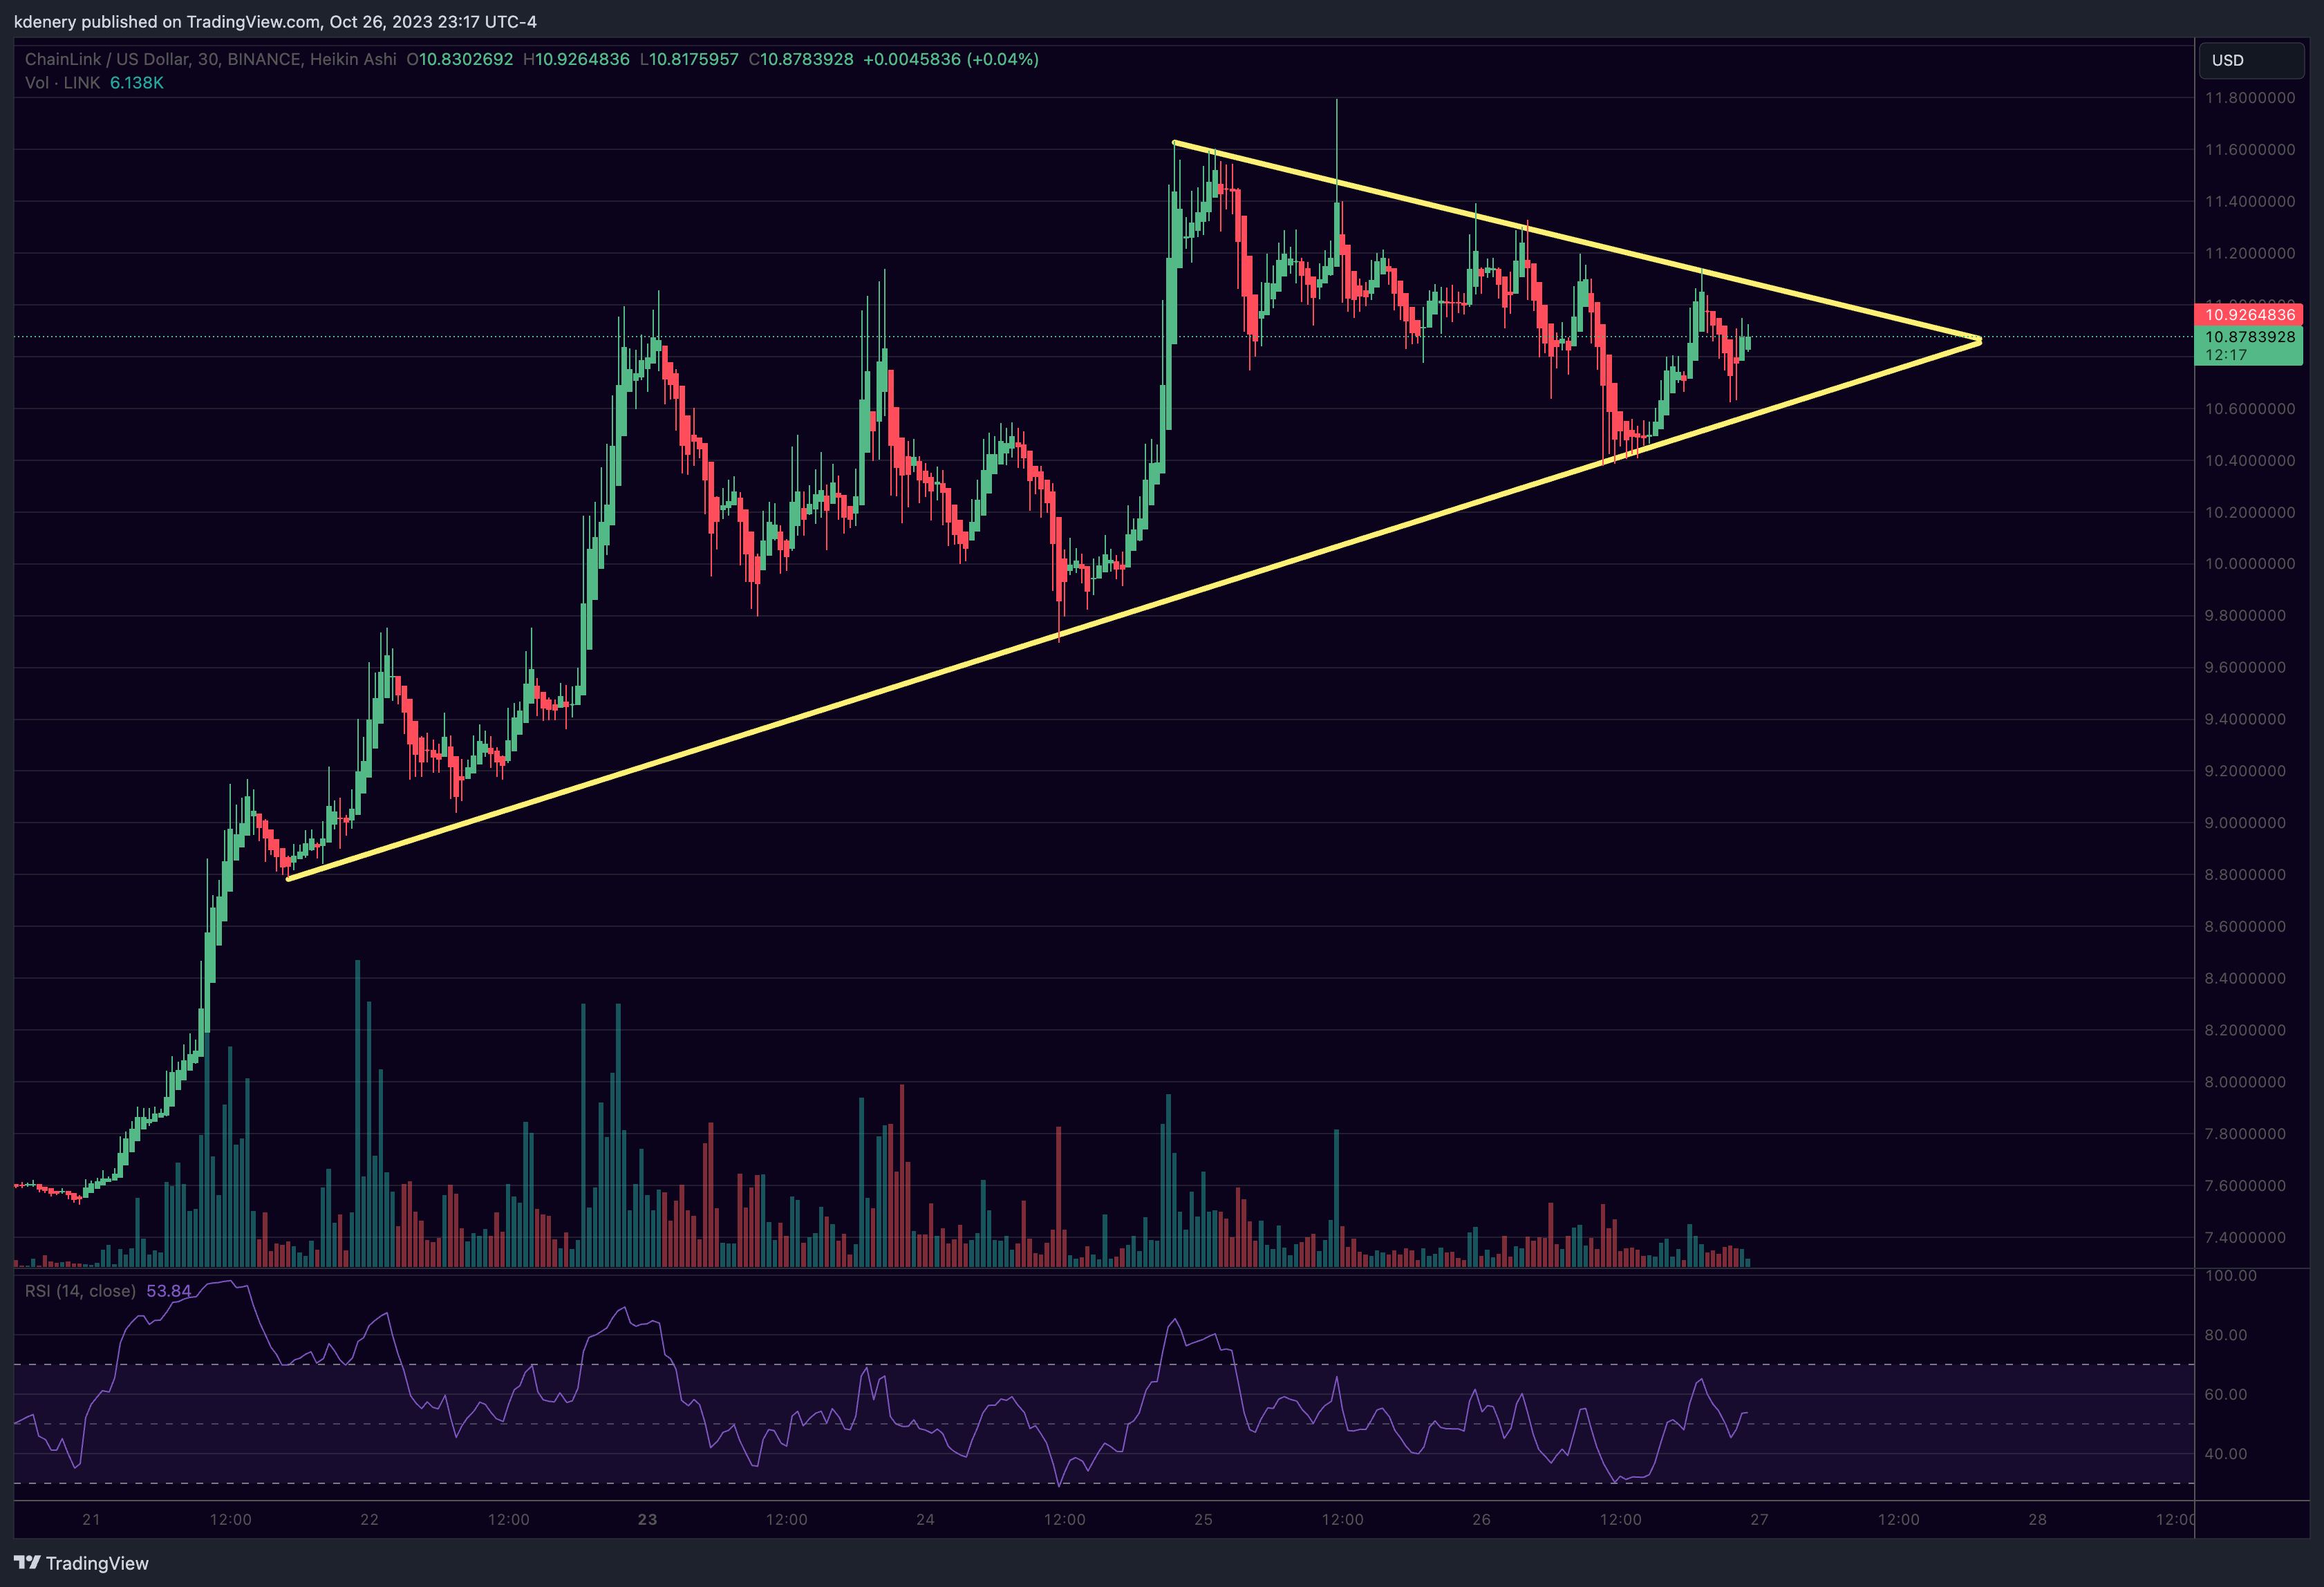Click the 22 date label on time axis
This screenshot has width=2324, height=1587.
pos(369,1519)
